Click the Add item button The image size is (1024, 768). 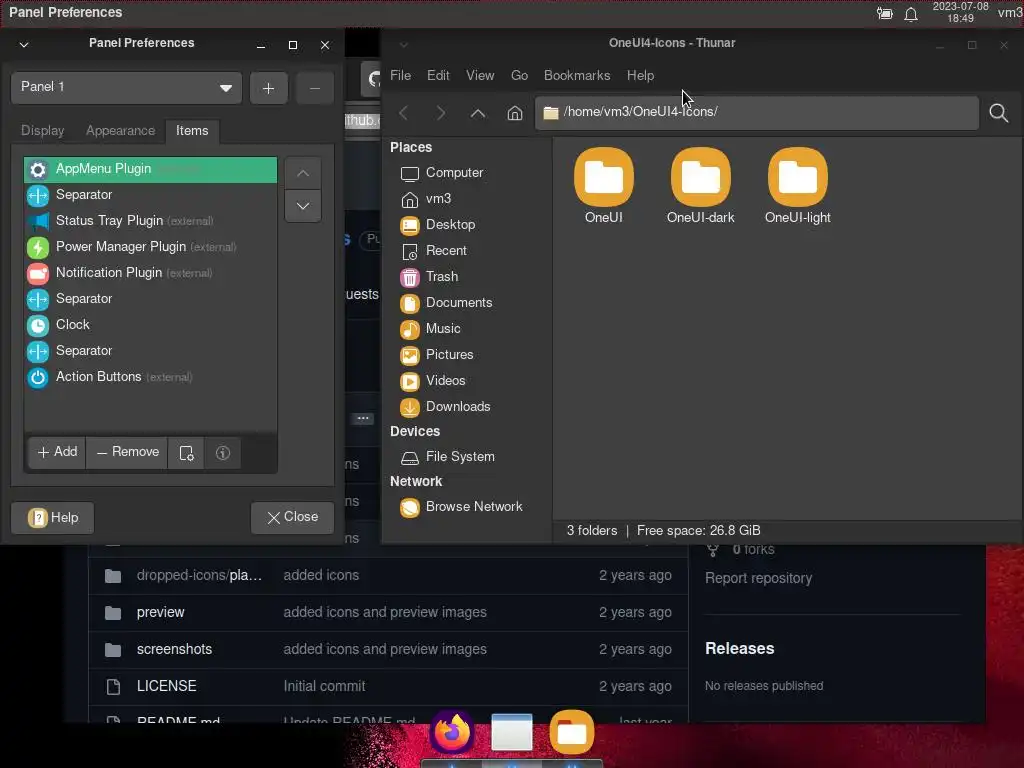[x=57, y=453]
